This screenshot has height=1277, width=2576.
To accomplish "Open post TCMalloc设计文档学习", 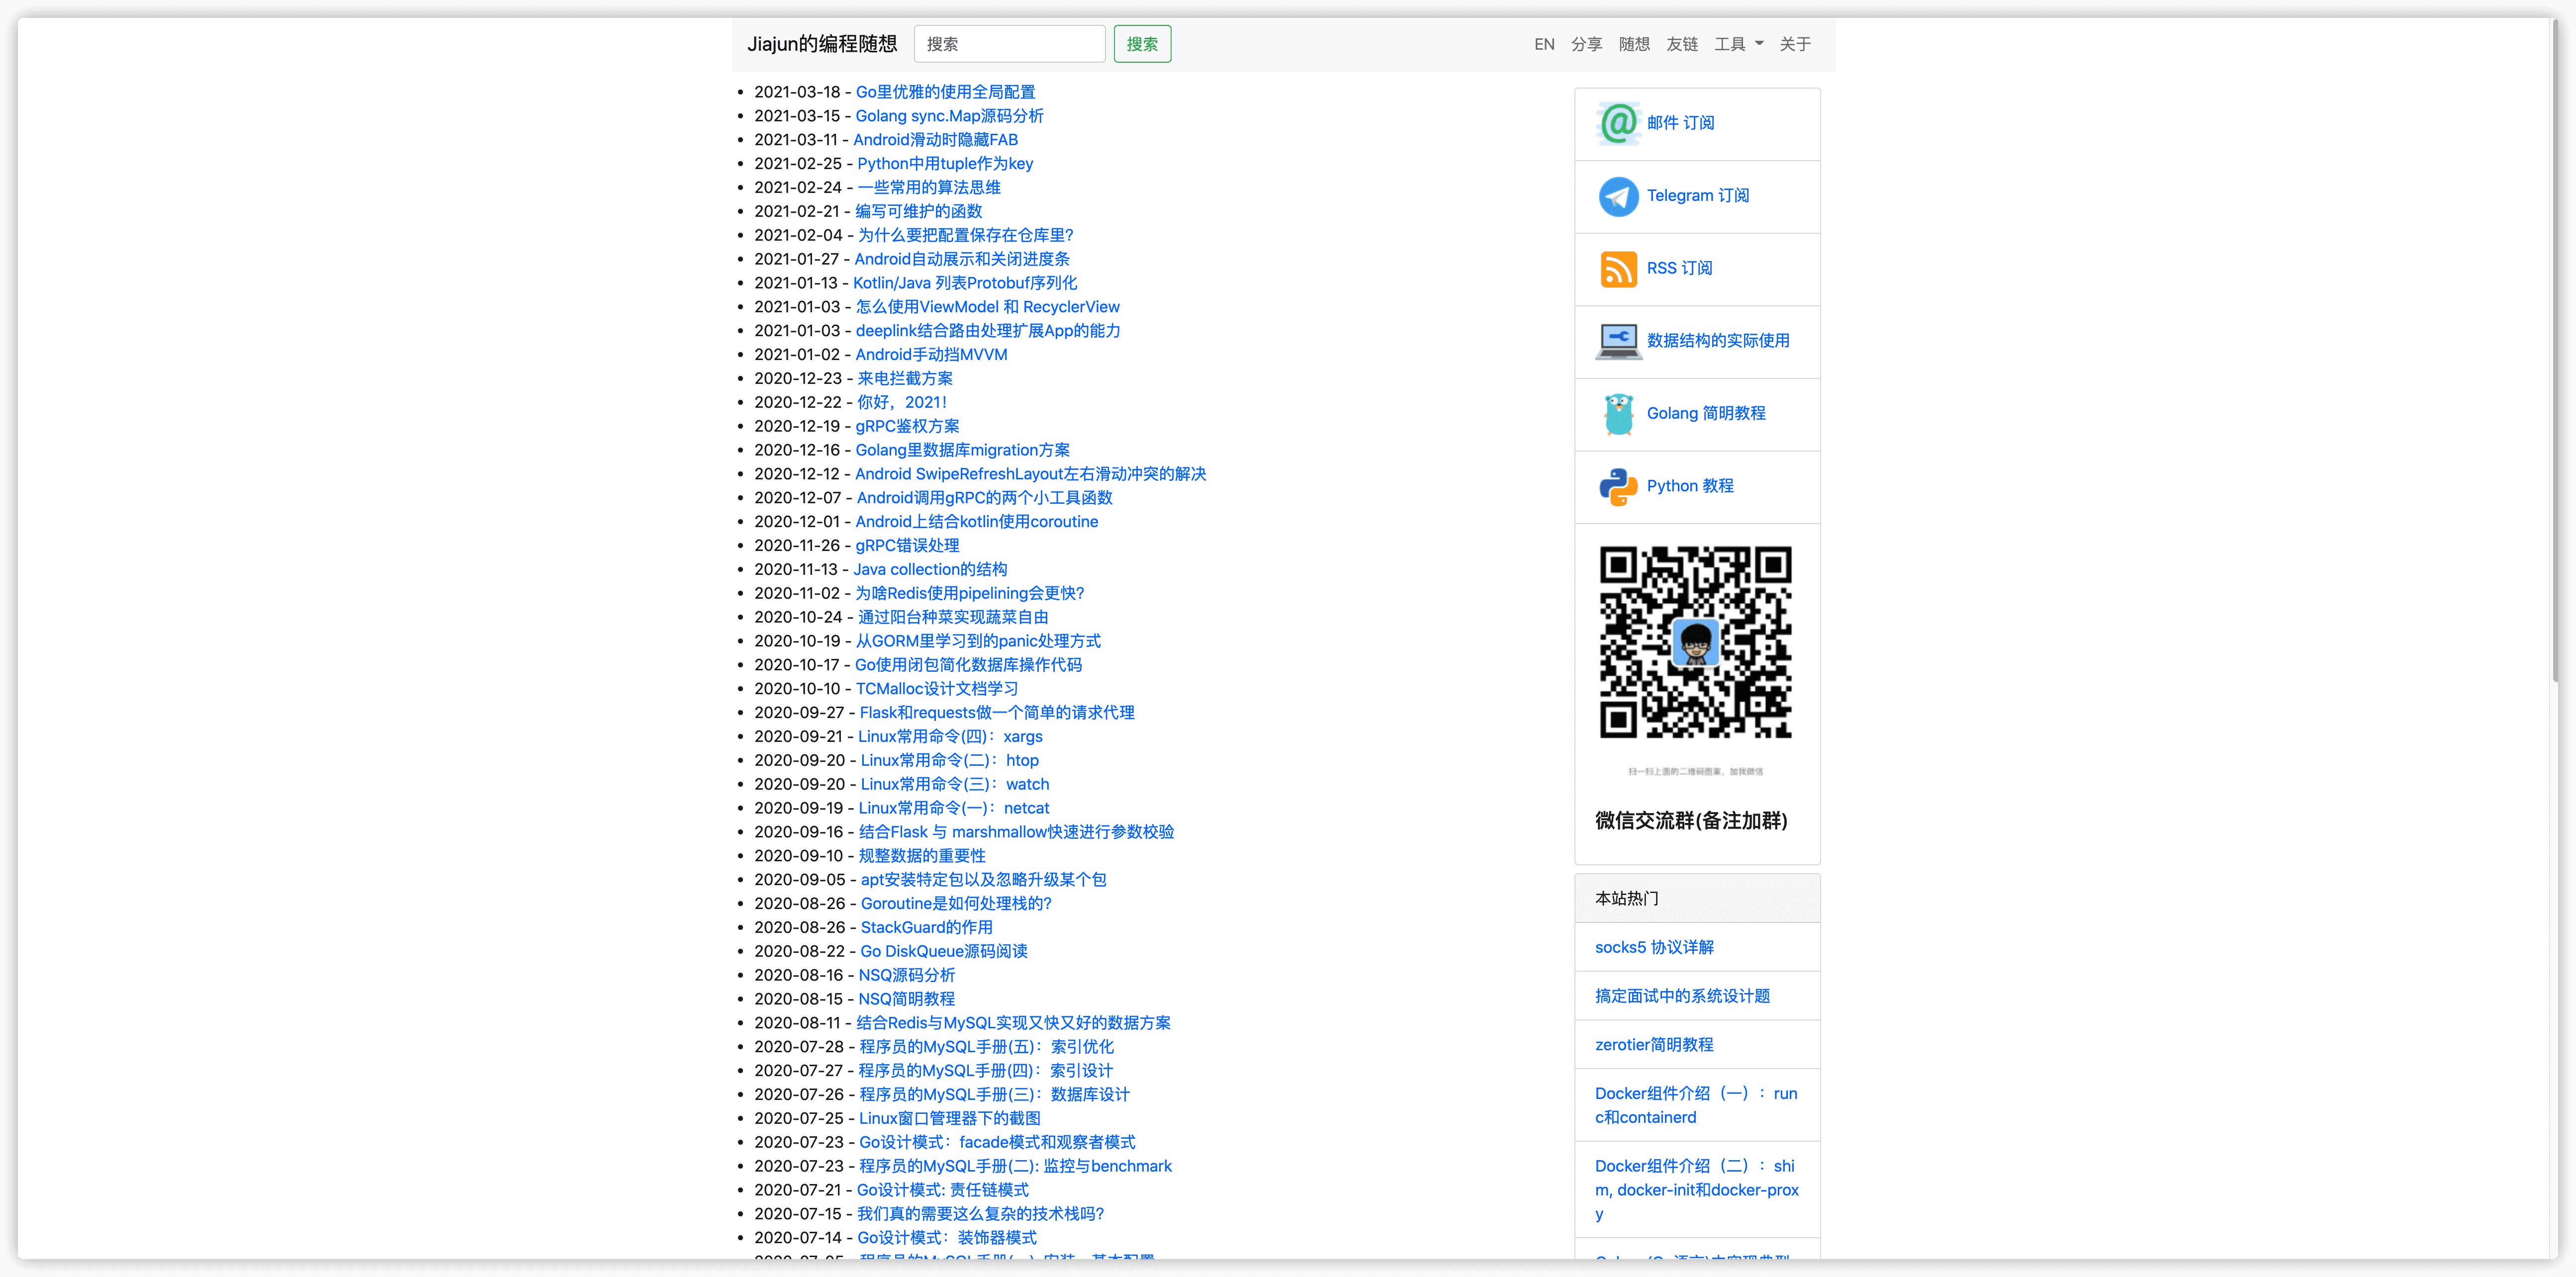I will tap(936, 689).
